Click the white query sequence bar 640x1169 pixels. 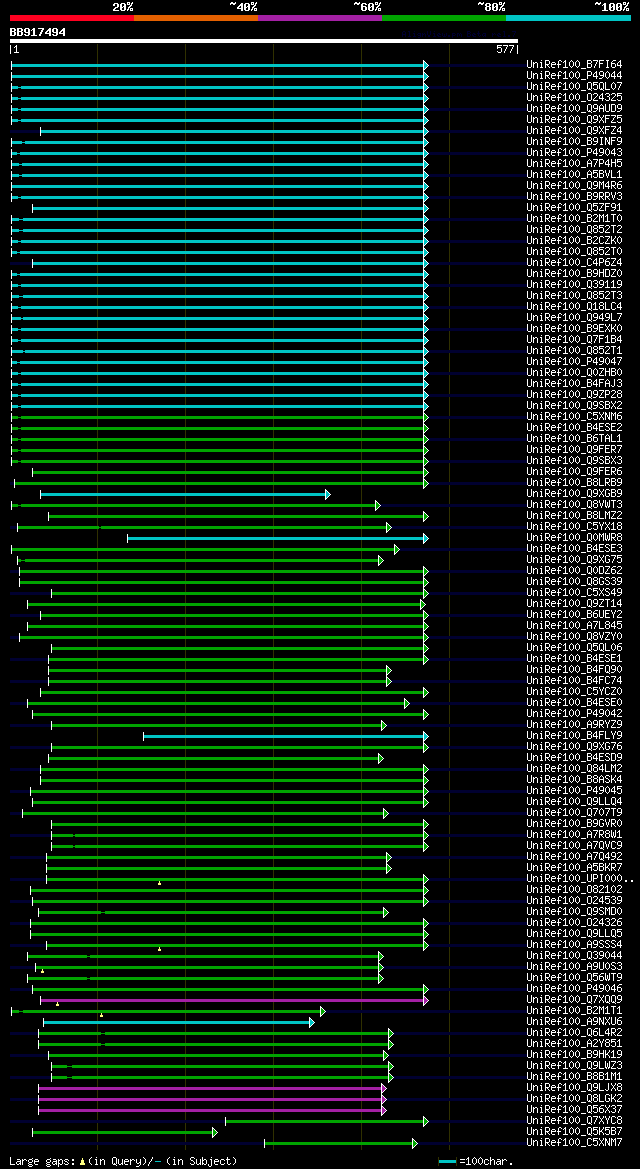click(264, 41)
